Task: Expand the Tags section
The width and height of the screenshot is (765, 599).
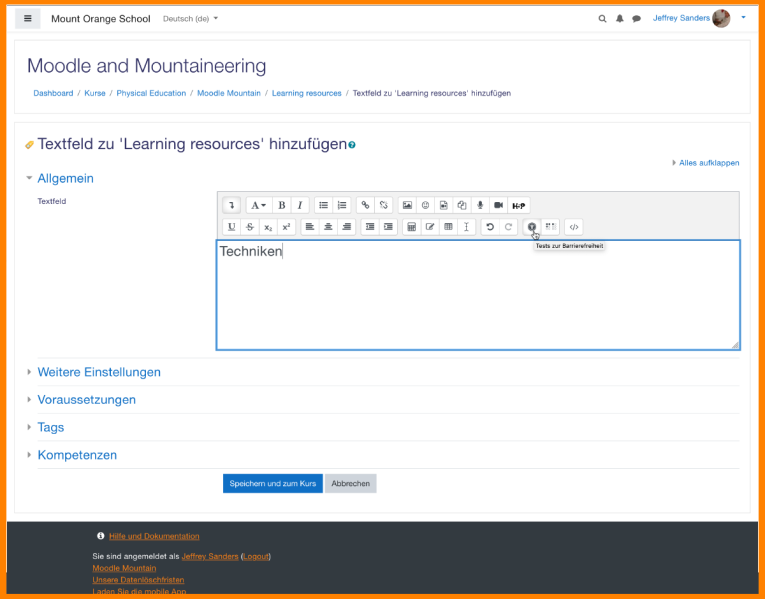Action: pyautogui.click(x=51, y=427)
